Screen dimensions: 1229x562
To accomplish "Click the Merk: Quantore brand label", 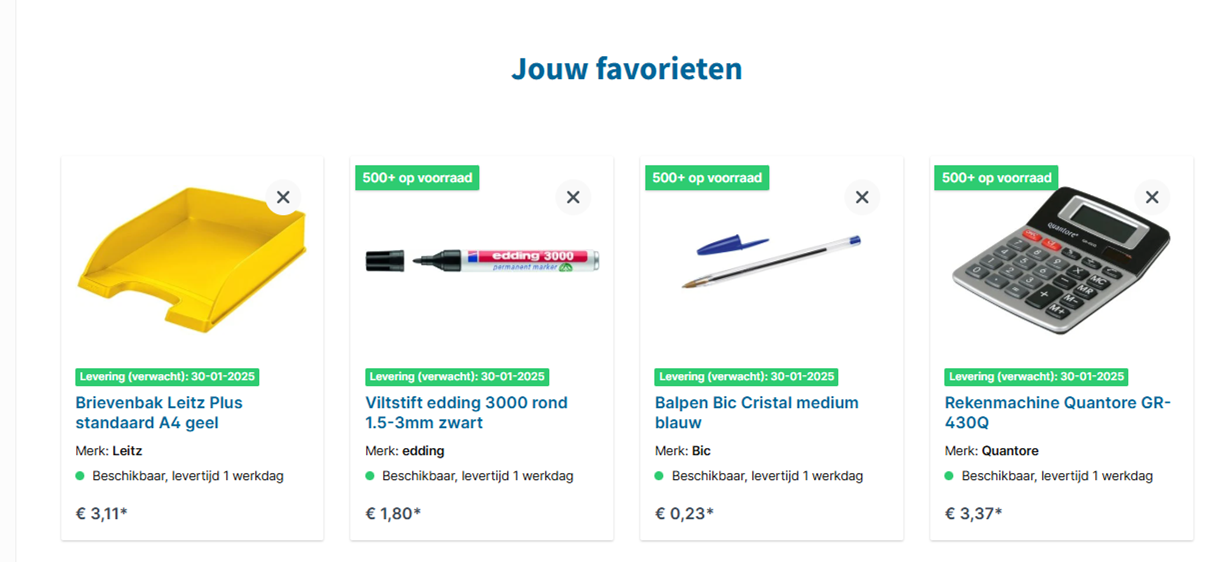I will pos(992,451).
